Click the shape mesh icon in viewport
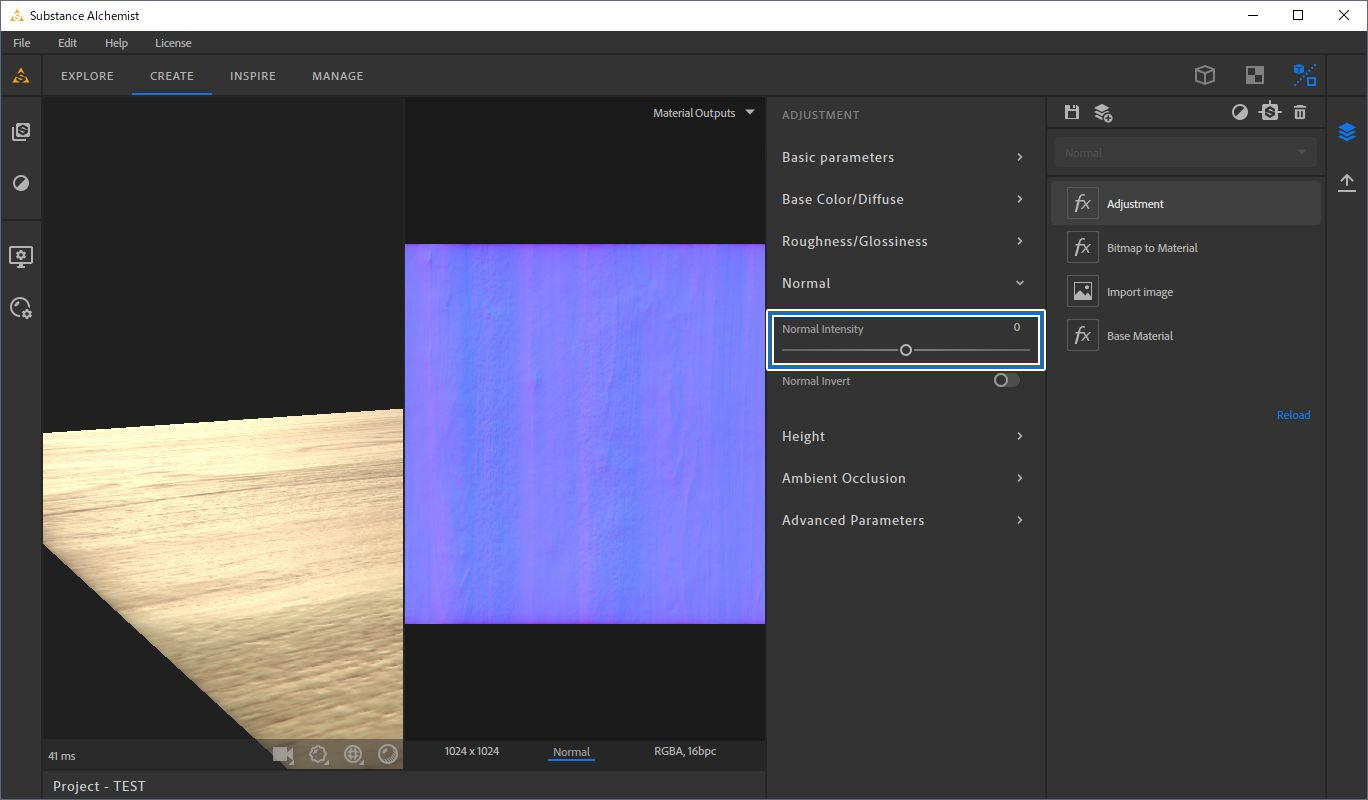Viewport: 1368px width, 800px height. click(x=319, y=755)
